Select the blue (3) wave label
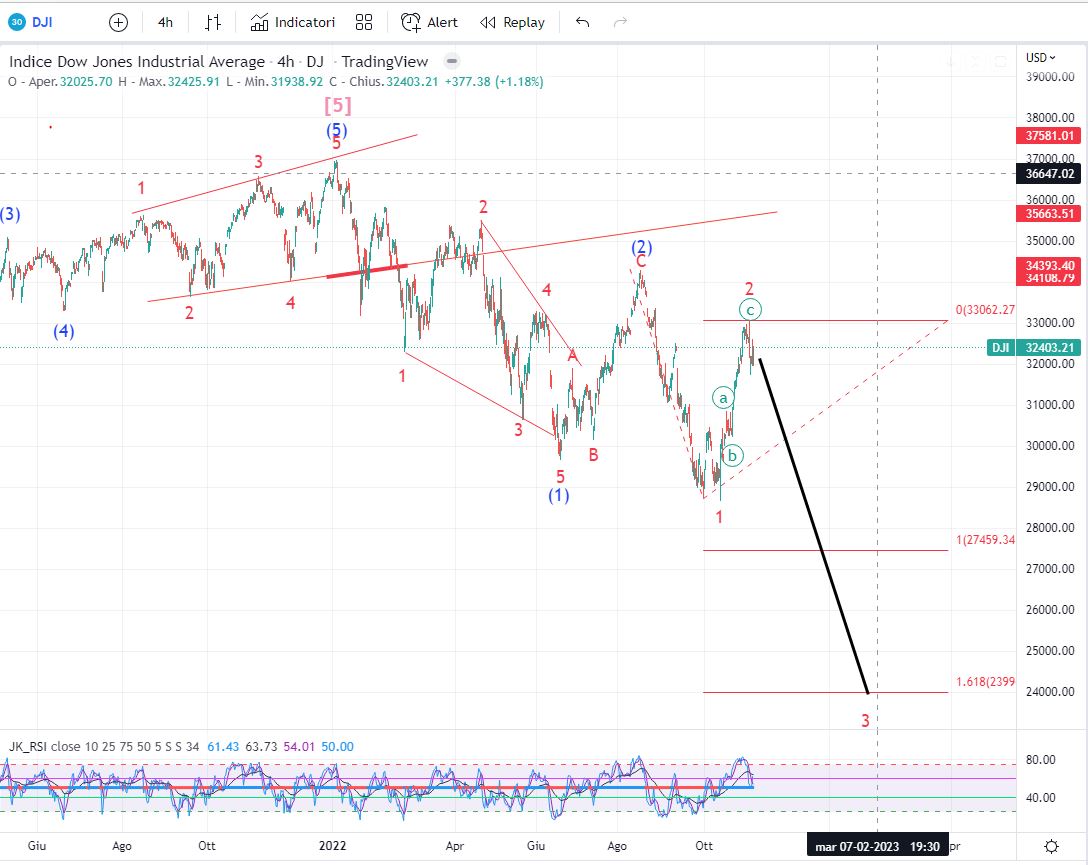Screen dimensions: 1088x865 (x=10, y=214)
